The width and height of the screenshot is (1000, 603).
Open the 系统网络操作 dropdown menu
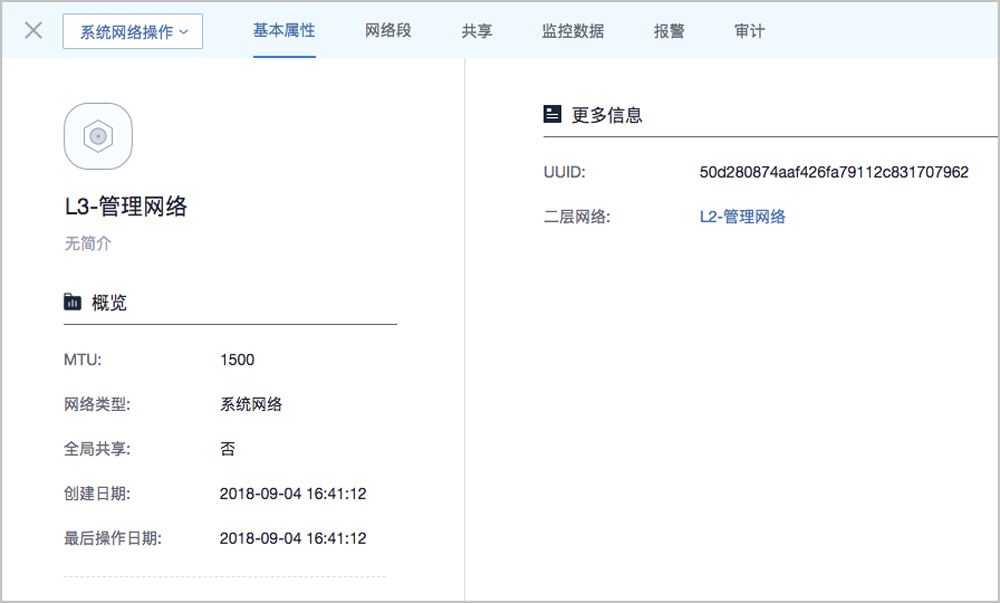click(133, 31)
